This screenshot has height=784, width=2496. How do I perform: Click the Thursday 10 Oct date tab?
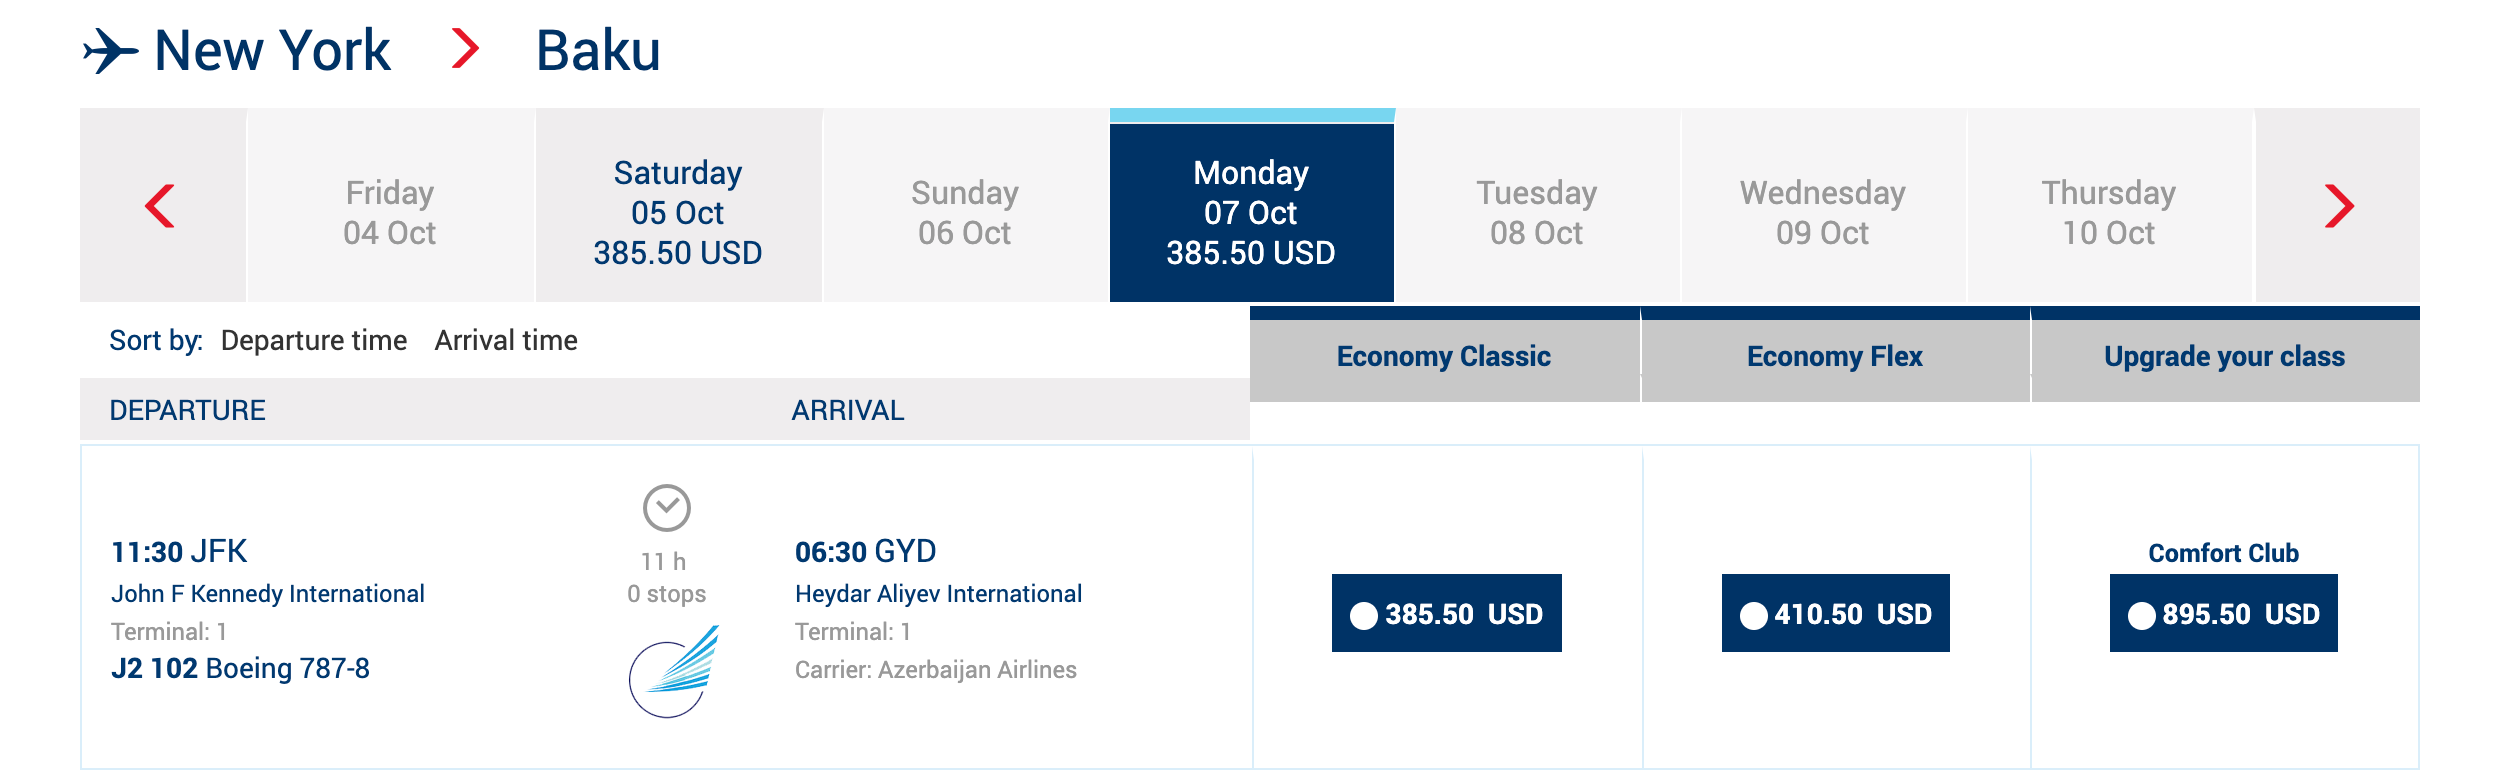(2109, 212)
